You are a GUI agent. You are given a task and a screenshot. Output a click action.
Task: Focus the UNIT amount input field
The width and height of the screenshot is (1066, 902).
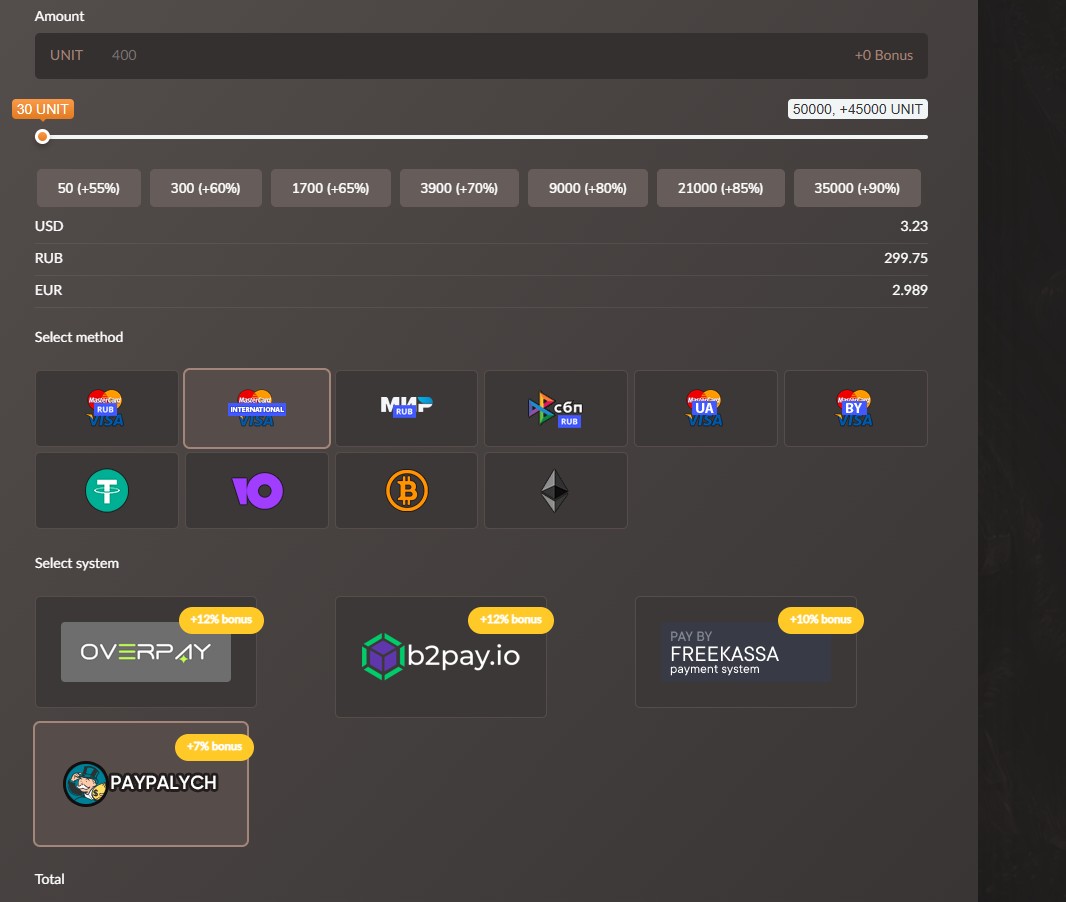(480, 56)
